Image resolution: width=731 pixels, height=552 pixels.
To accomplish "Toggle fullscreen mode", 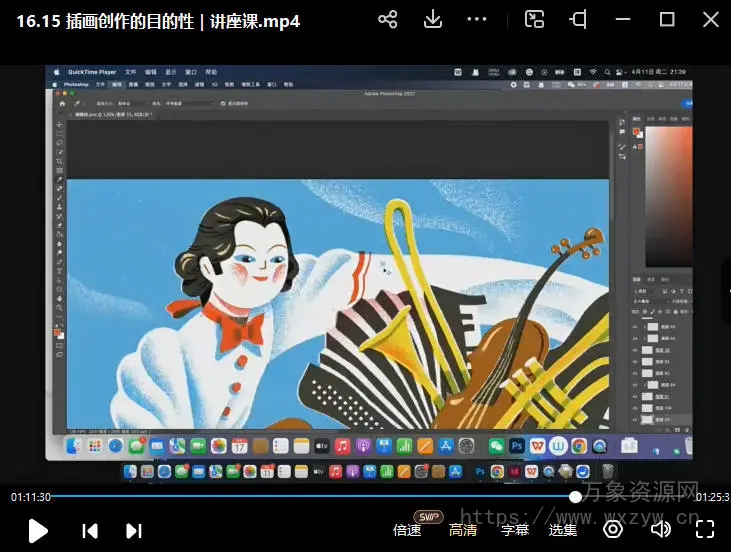I will pos(705,530).
